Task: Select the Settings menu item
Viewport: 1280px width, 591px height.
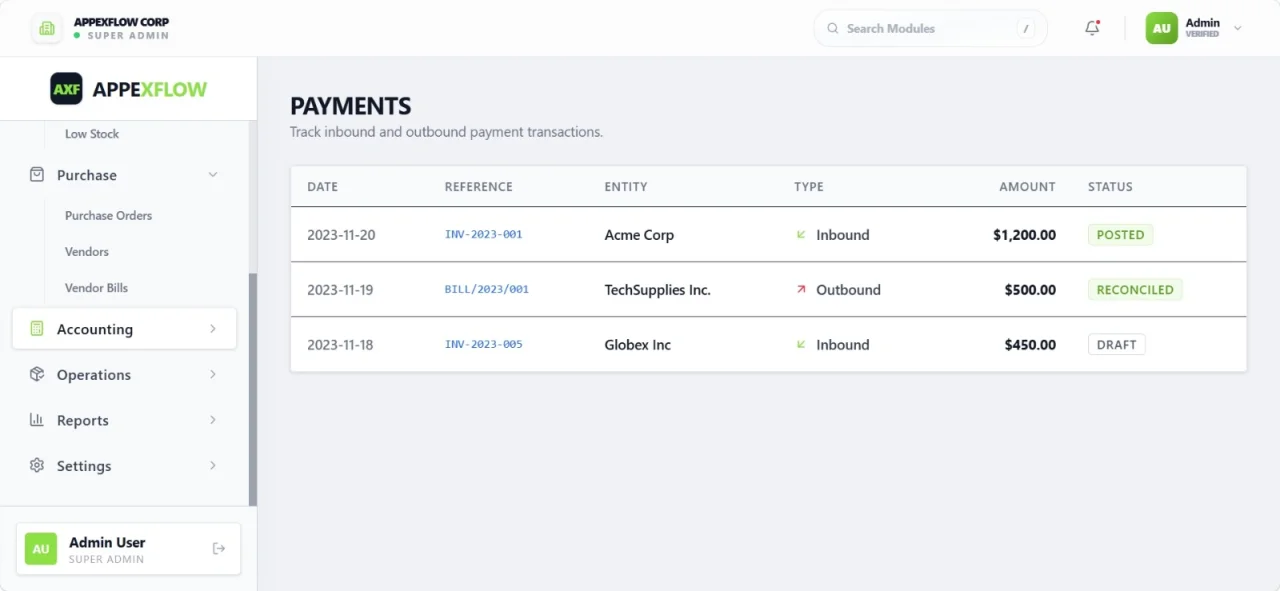Action: coord(124,465)
